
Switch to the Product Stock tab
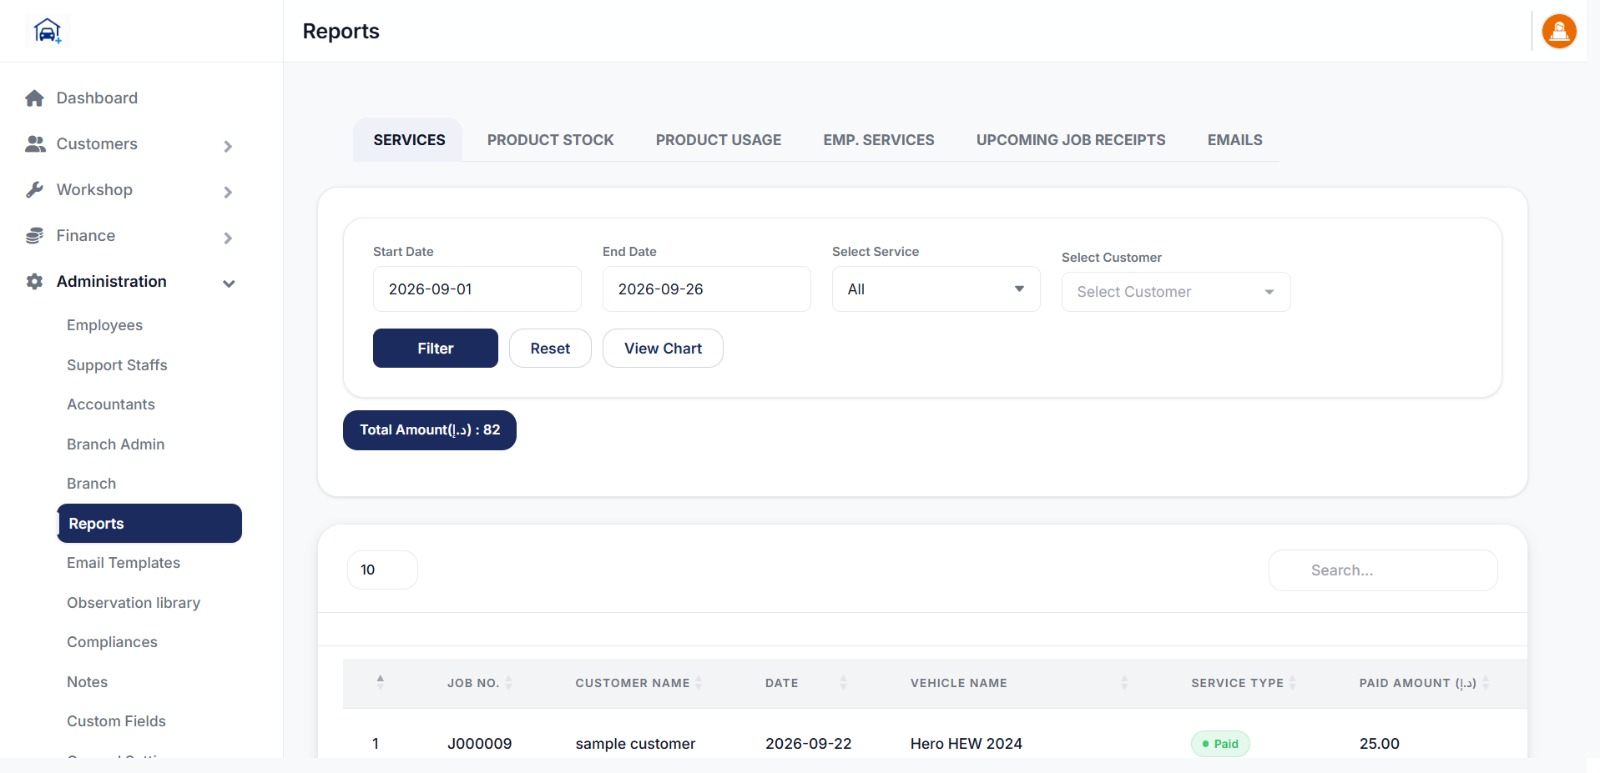click(x=551, y=140)
